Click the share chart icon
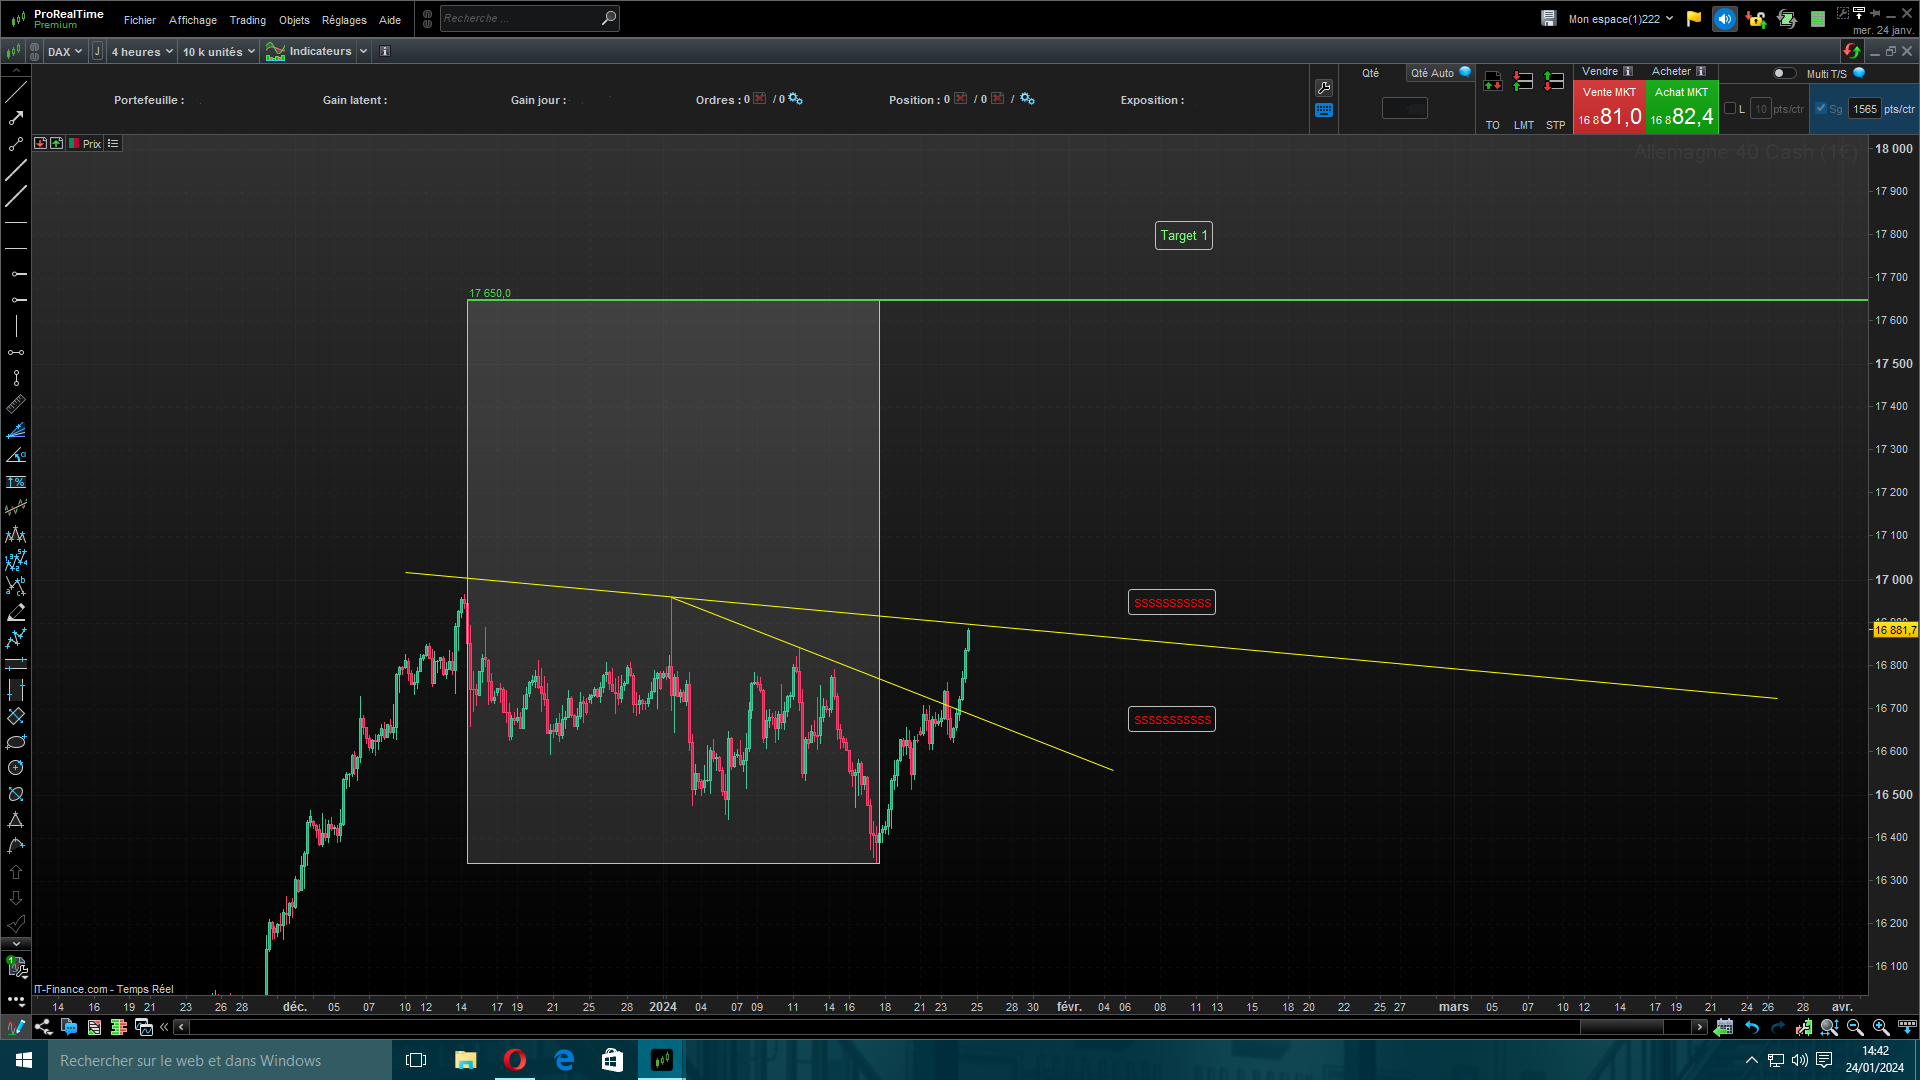 point(43,1027)
